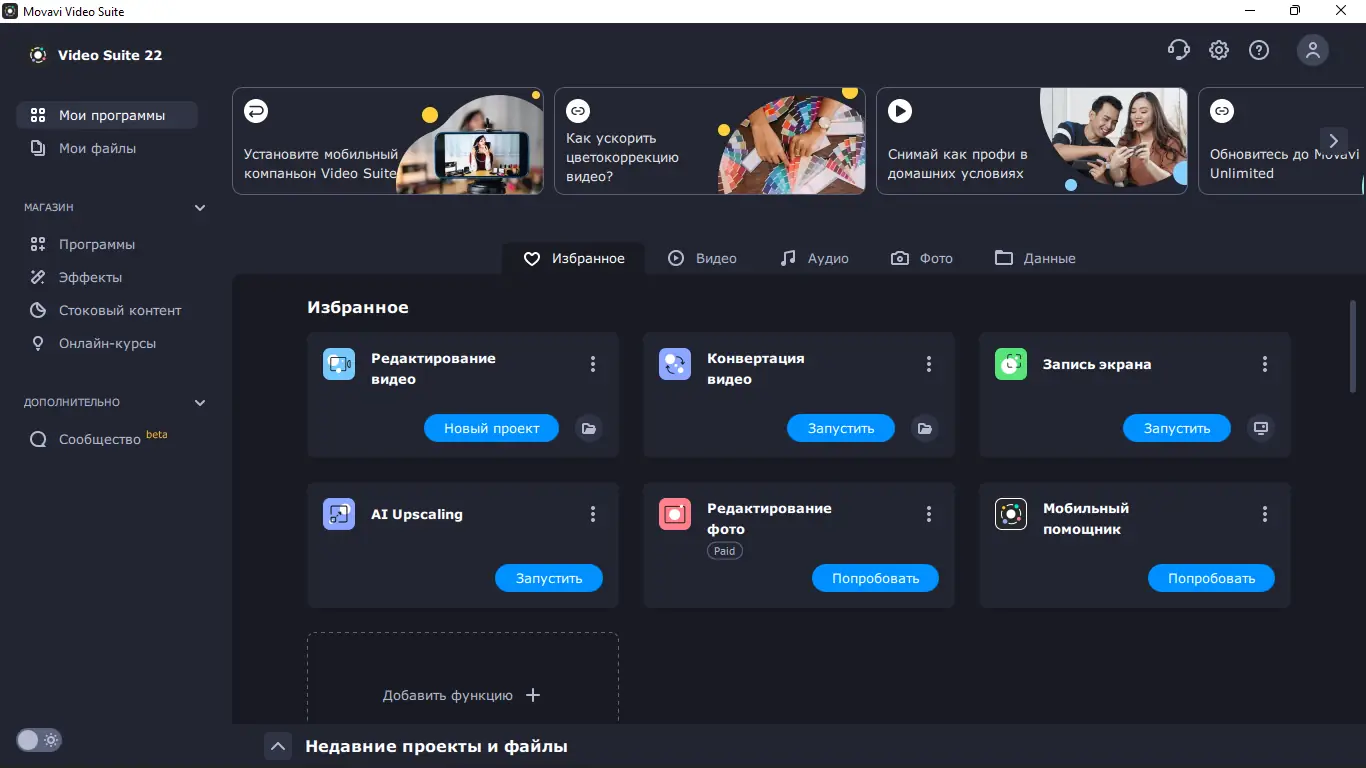The width and height of the screenshot is (1366, 768).
Task: Switch to the Фото tab
Action: pos(921,258)
